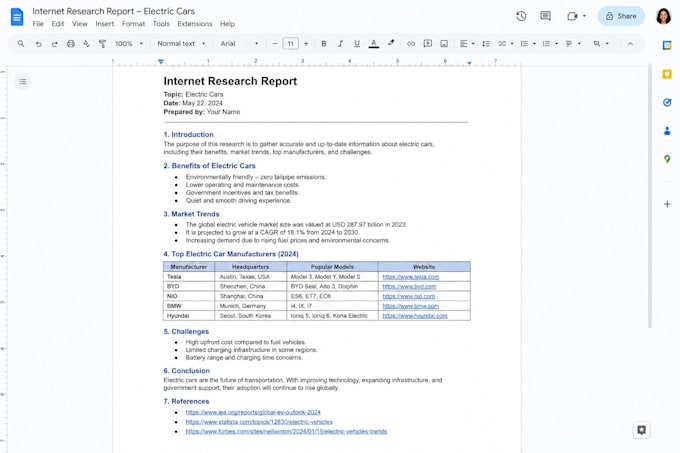
Task: Open the Help menu
Action: (227, 24)
